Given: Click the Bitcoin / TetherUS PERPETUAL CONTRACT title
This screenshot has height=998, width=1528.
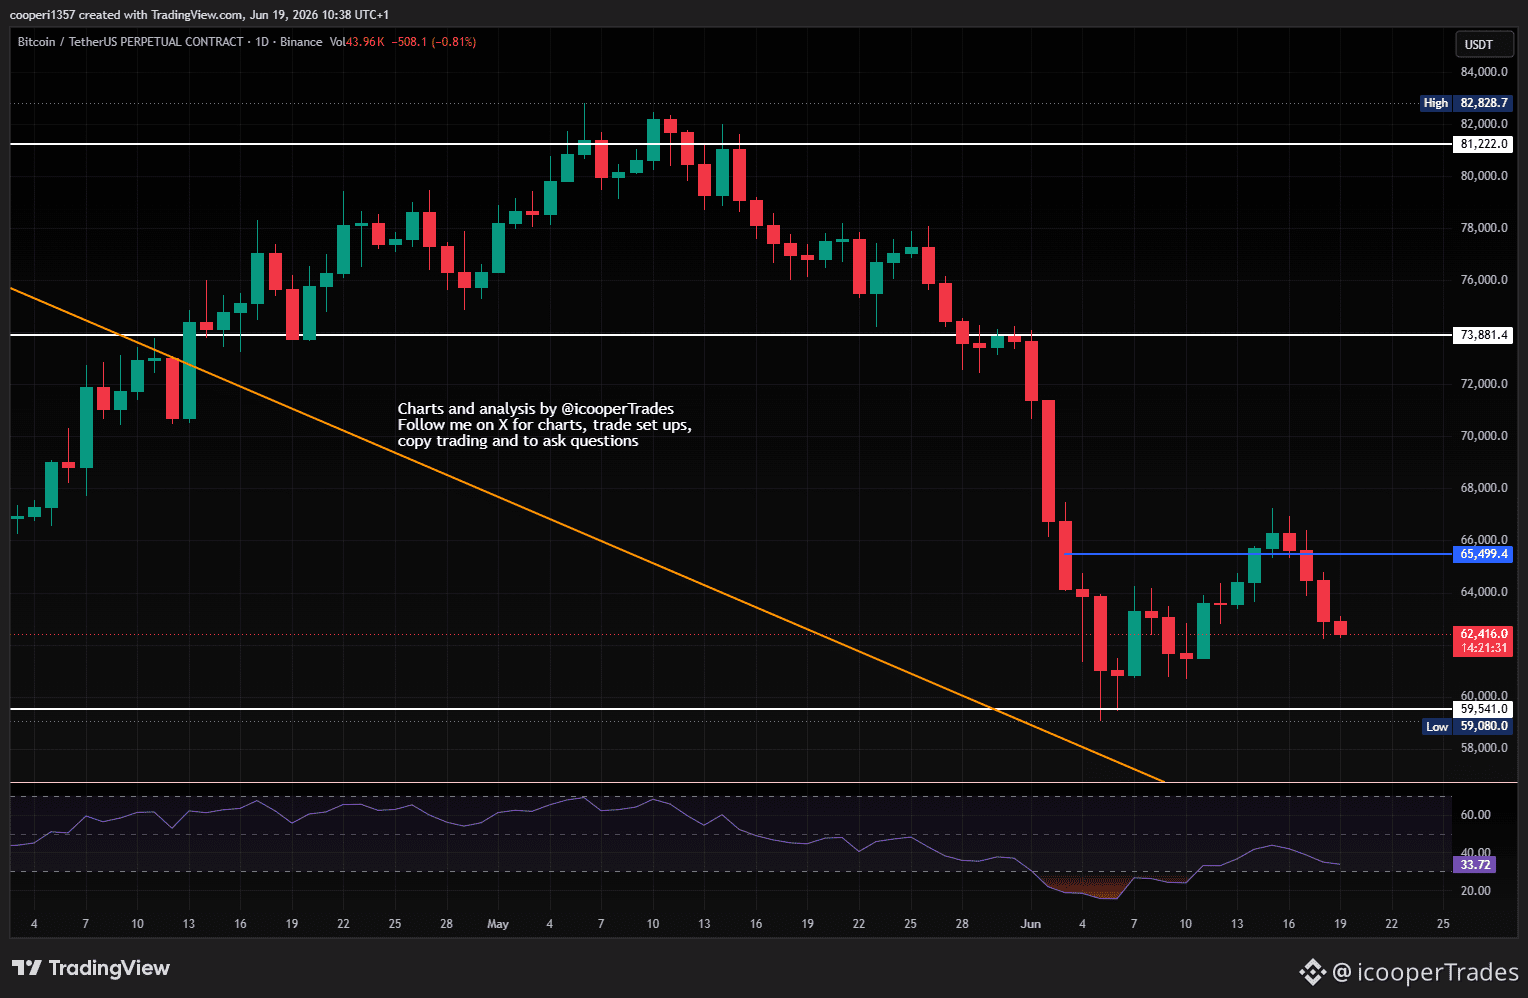Looking at the screenshot, I should tap(130, 42).
